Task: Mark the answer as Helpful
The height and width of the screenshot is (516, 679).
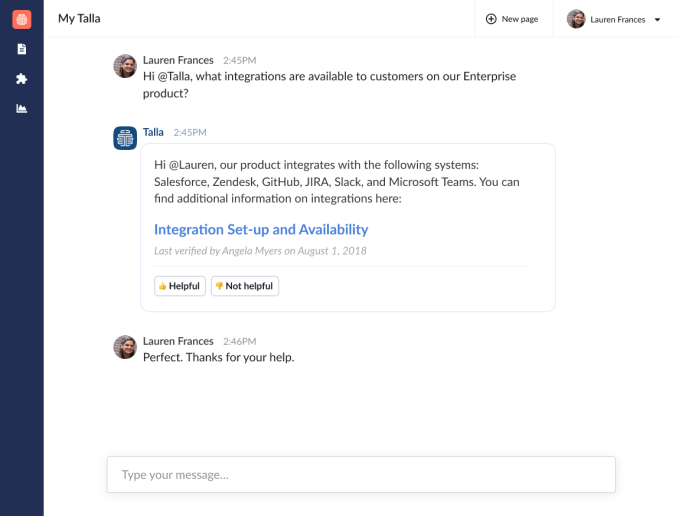Action: point(180,286)
